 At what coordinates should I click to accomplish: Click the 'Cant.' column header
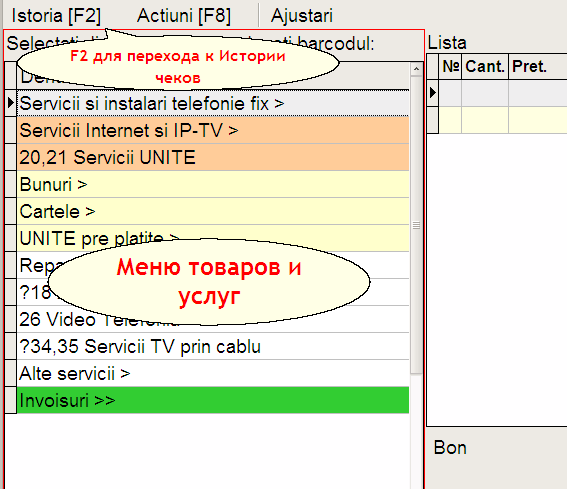click(x=485, y=67)
